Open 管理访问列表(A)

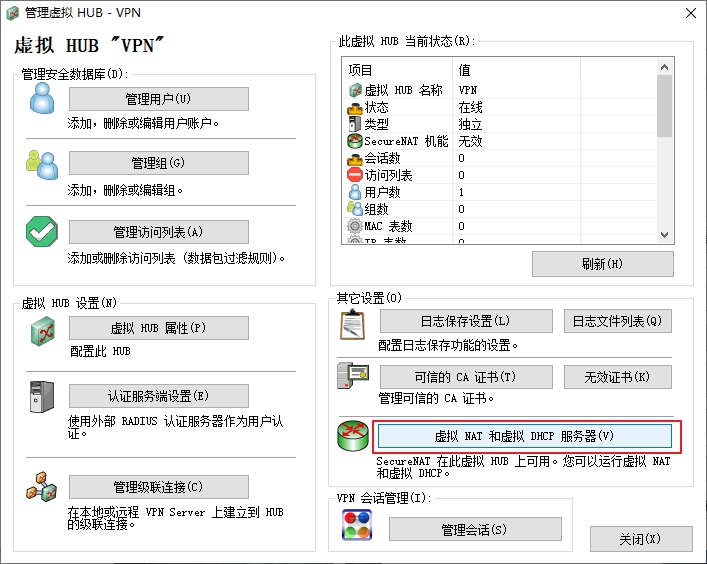point(159,232)
